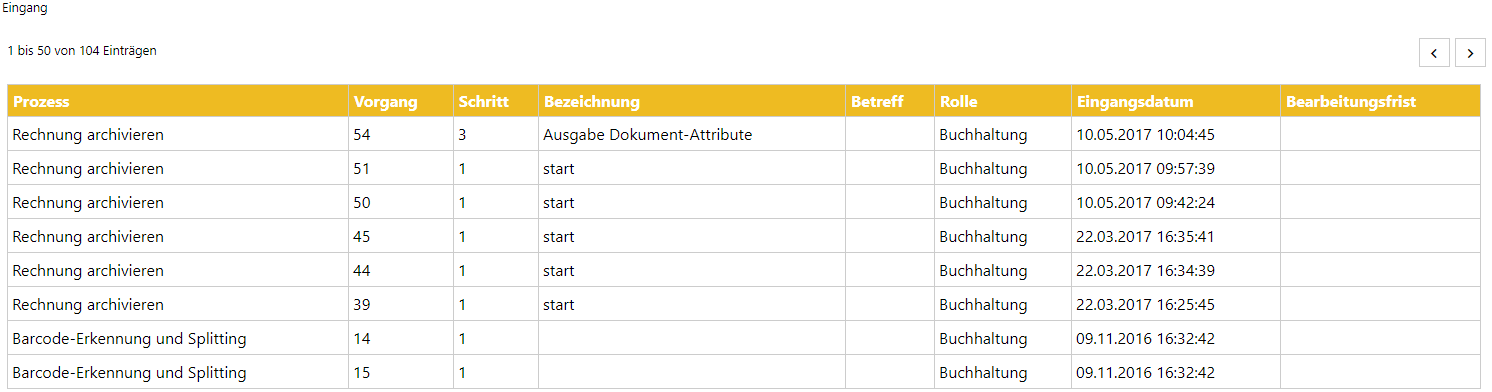Image resolution: width=1492 pixels, height=392 pixels.
Task: Sort by the Schritt column header
Action: (x=494, y=101)
